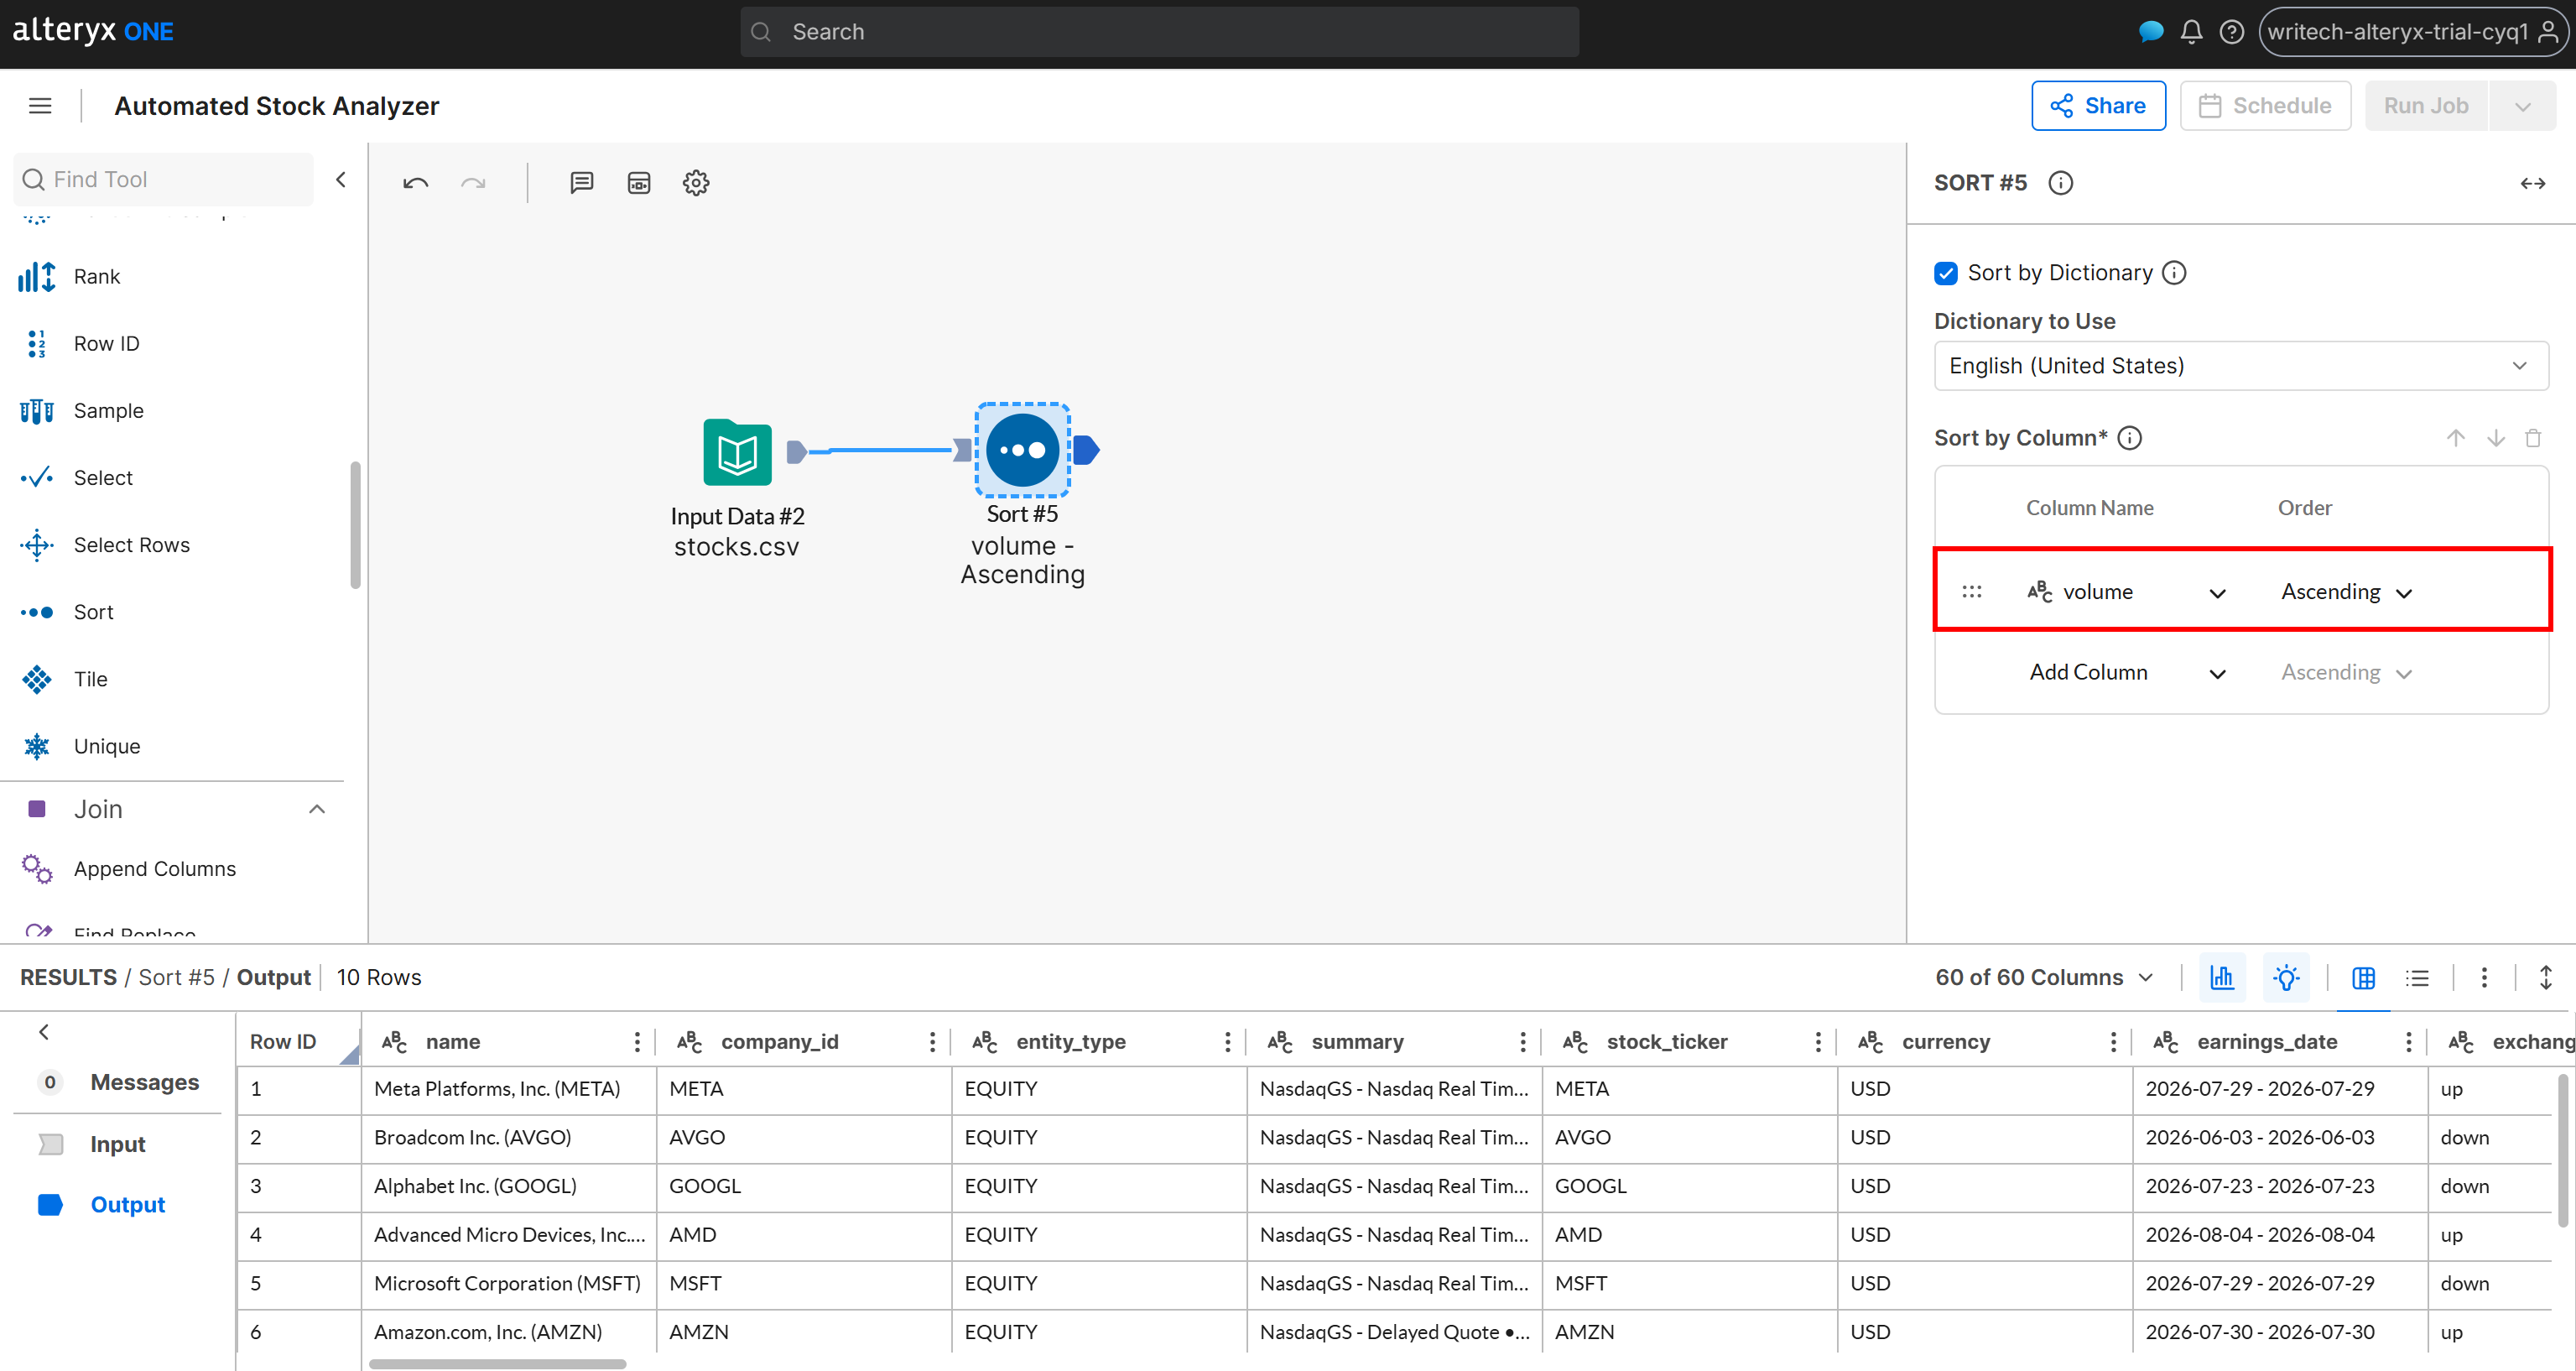Switch results to list view
This screenshot has height=1371, width=2576.
coord(2417,978)
